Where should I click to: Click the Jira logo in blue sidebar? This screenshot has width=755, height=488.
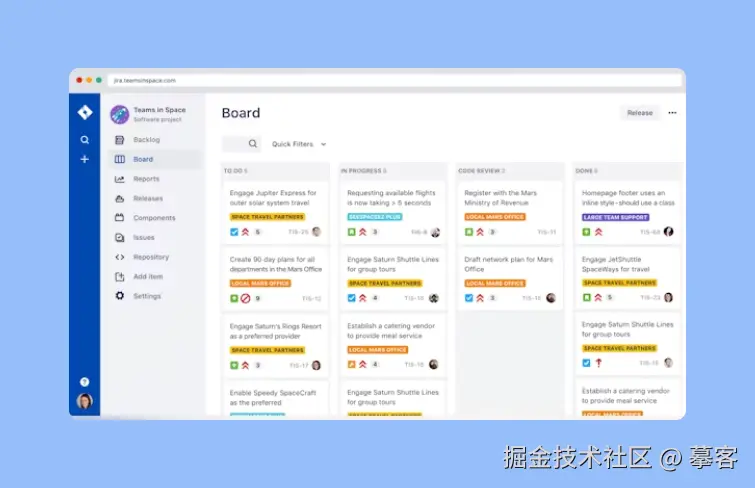click(x=85, y=112)
